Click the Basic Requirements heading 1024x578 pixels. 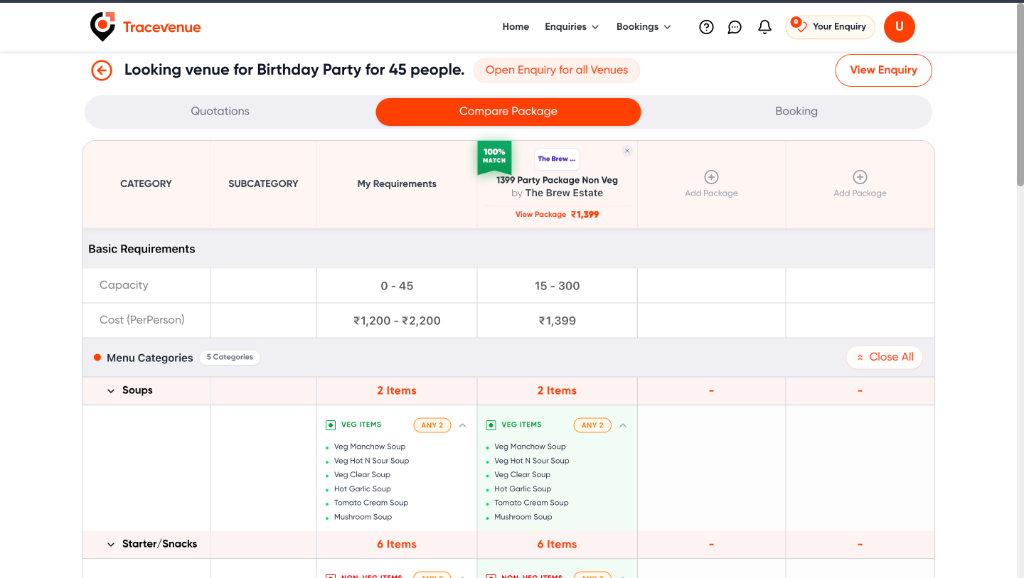[x=142, y=249]
